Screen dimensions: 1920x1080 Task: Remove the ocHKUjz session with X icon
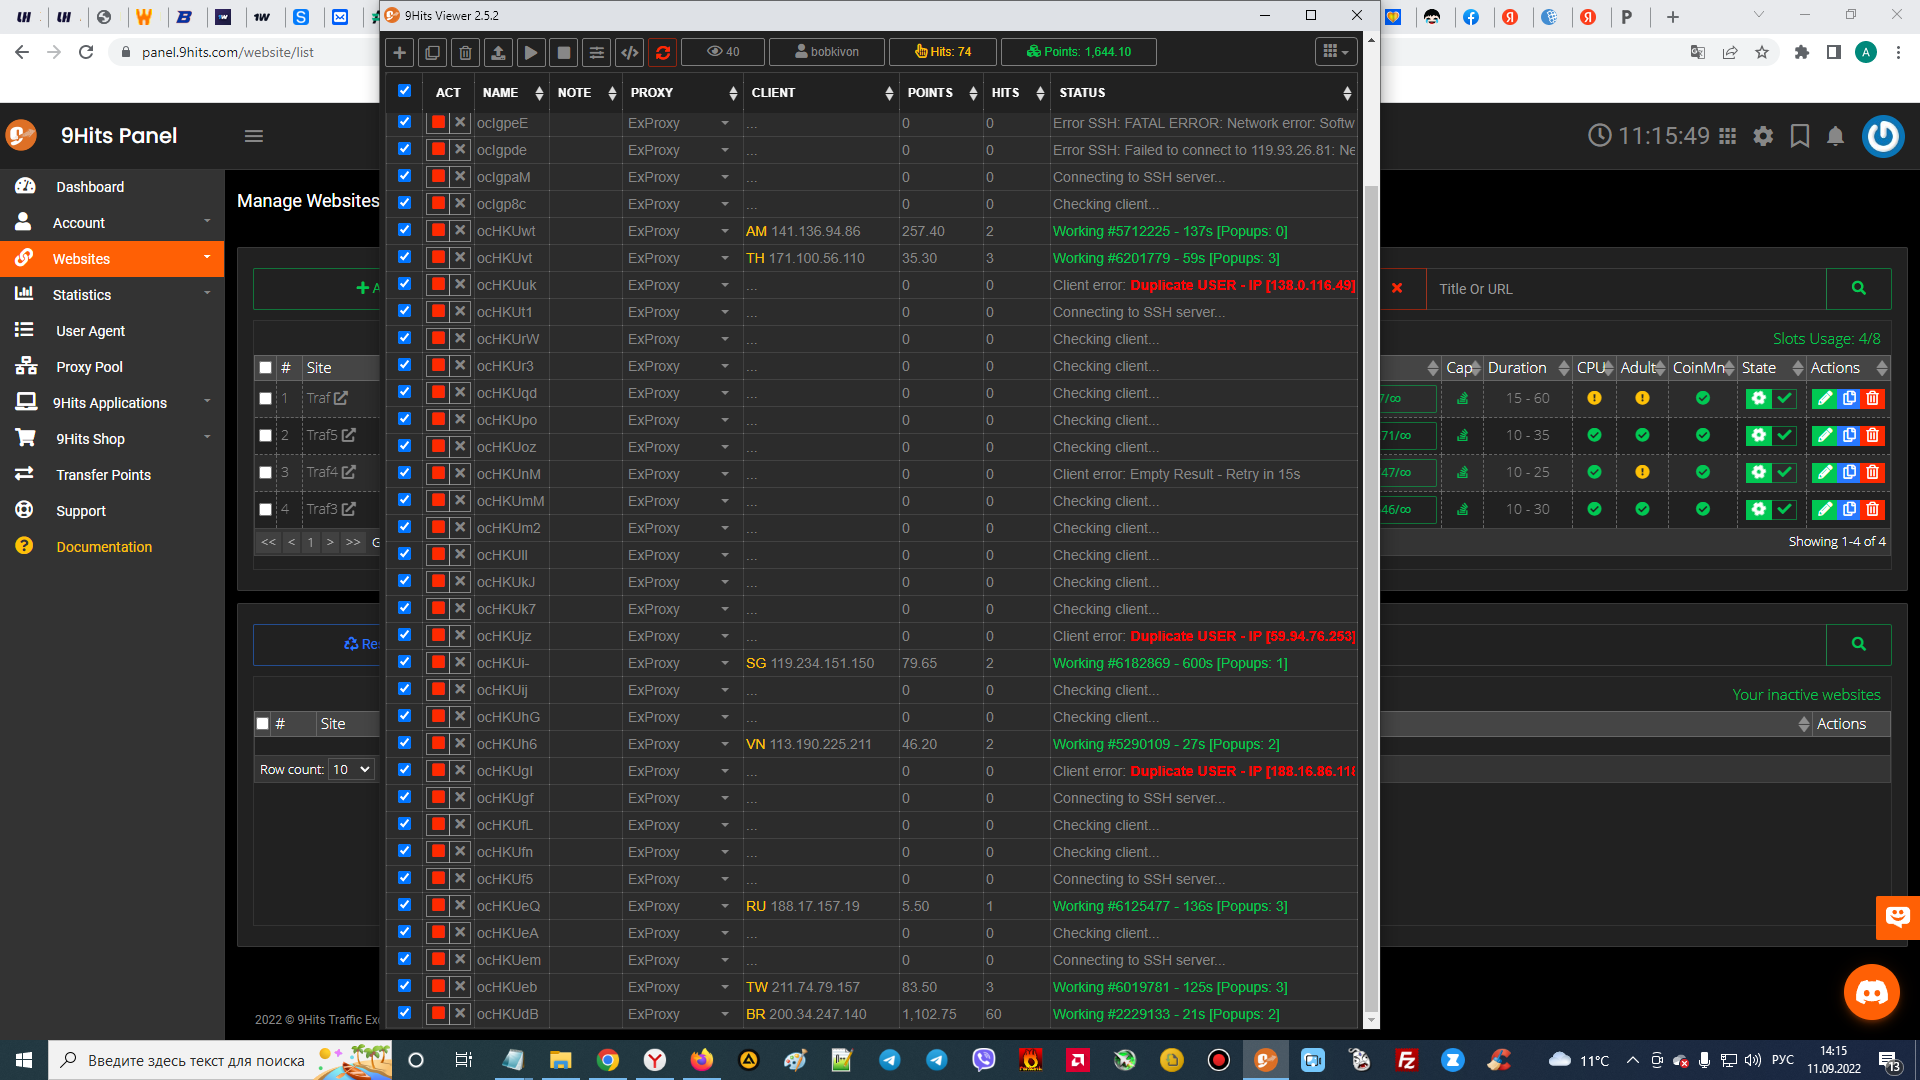[460, 636]
